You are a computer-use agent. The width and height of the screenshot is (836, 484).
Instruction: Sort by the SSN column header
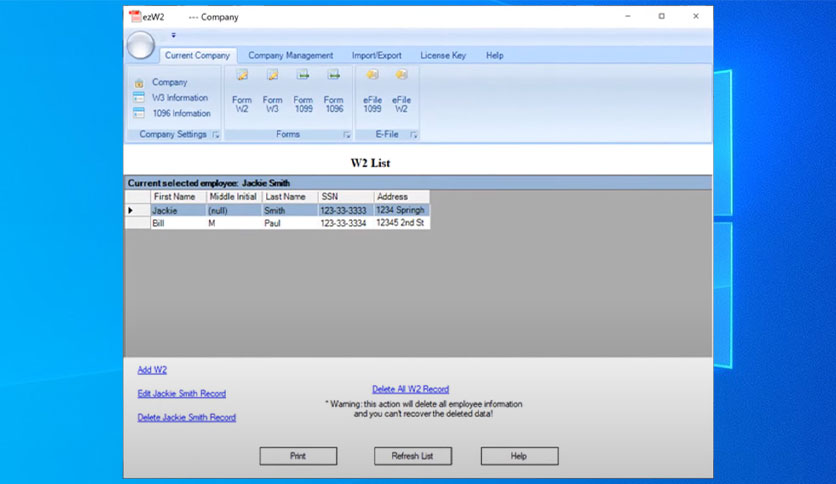[346, 197]
